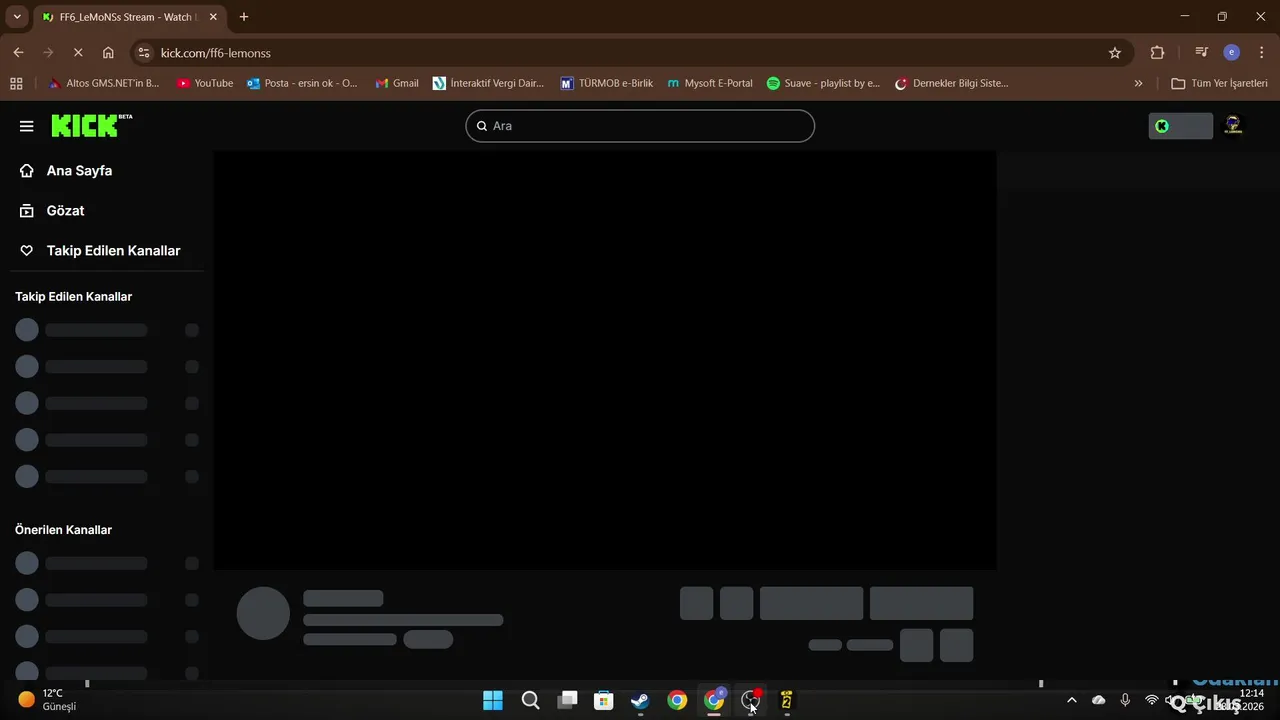Click the Kick logo
Viewport: 1280px width, 720px height.
point(91,125)
